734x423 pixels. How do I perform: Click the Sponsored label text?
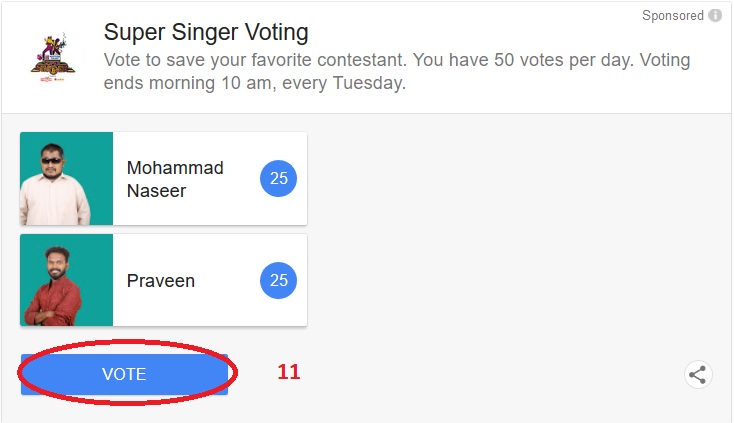coord(672,16)
